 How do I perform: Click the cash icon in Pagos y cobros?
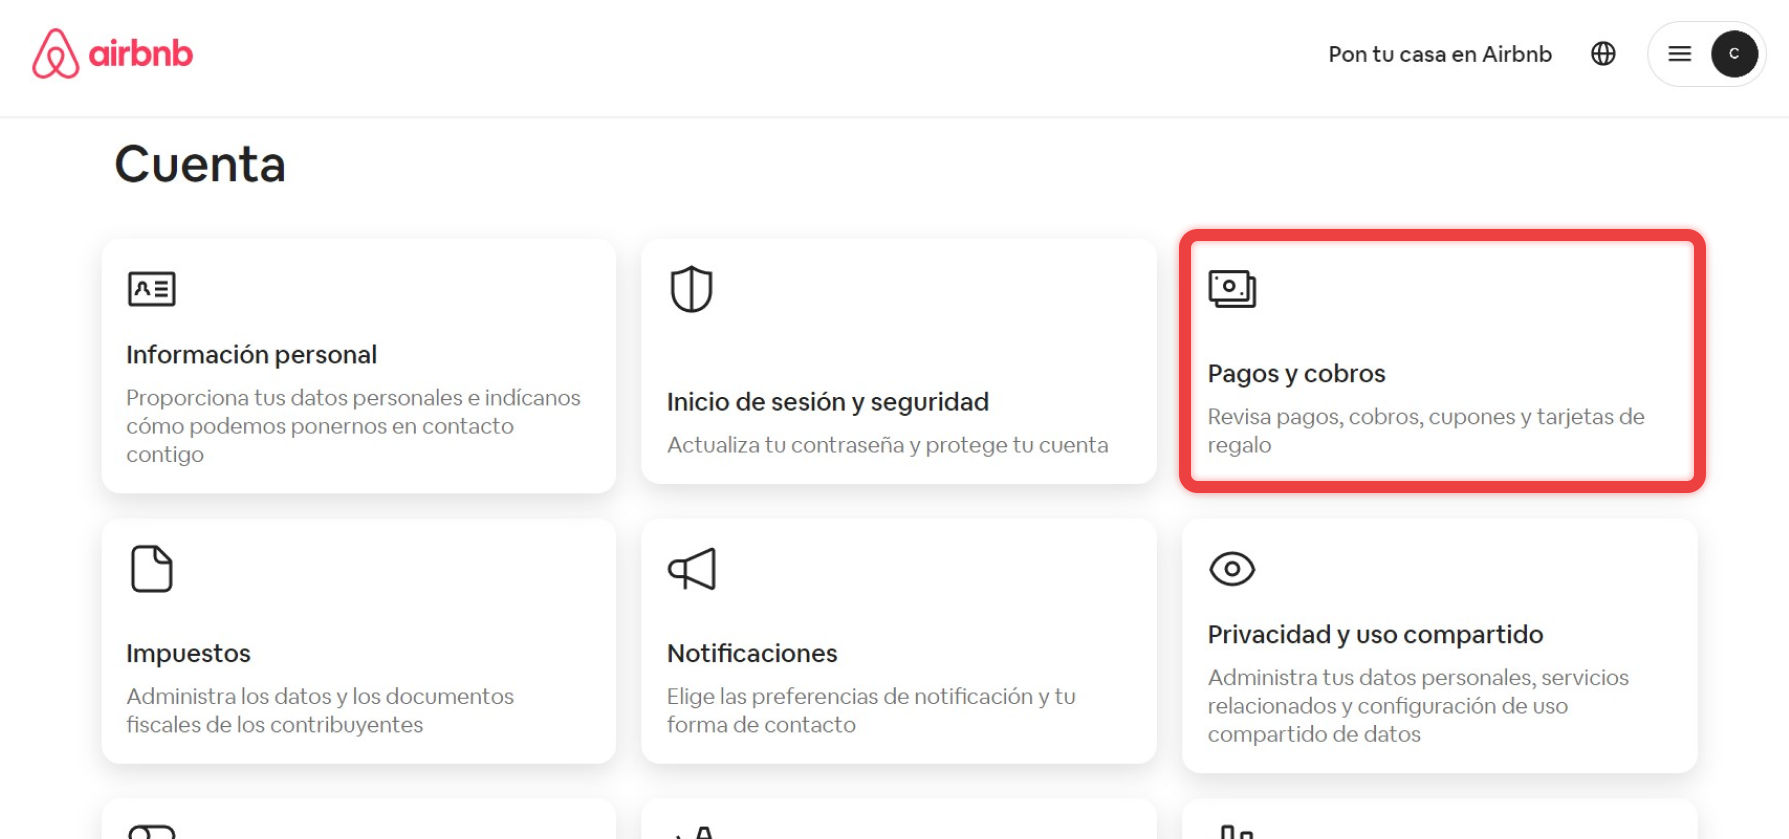1232,289
